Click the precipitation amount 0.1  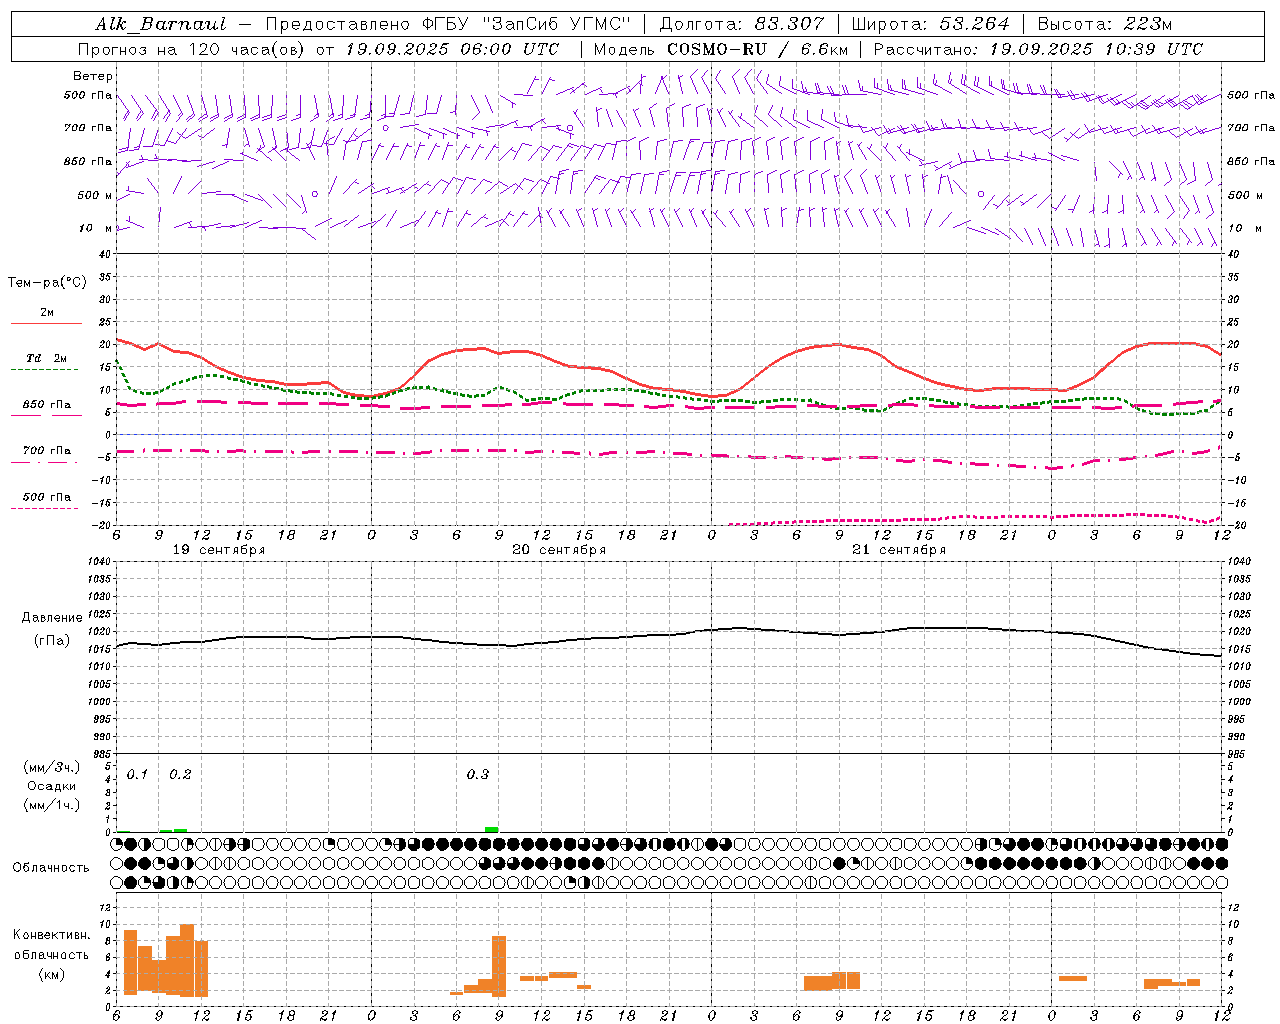[x=137, y=774]
